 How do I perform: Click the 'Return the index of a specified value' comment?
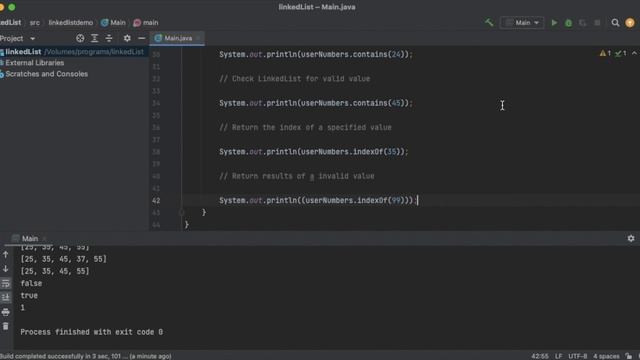pos(305,127)
